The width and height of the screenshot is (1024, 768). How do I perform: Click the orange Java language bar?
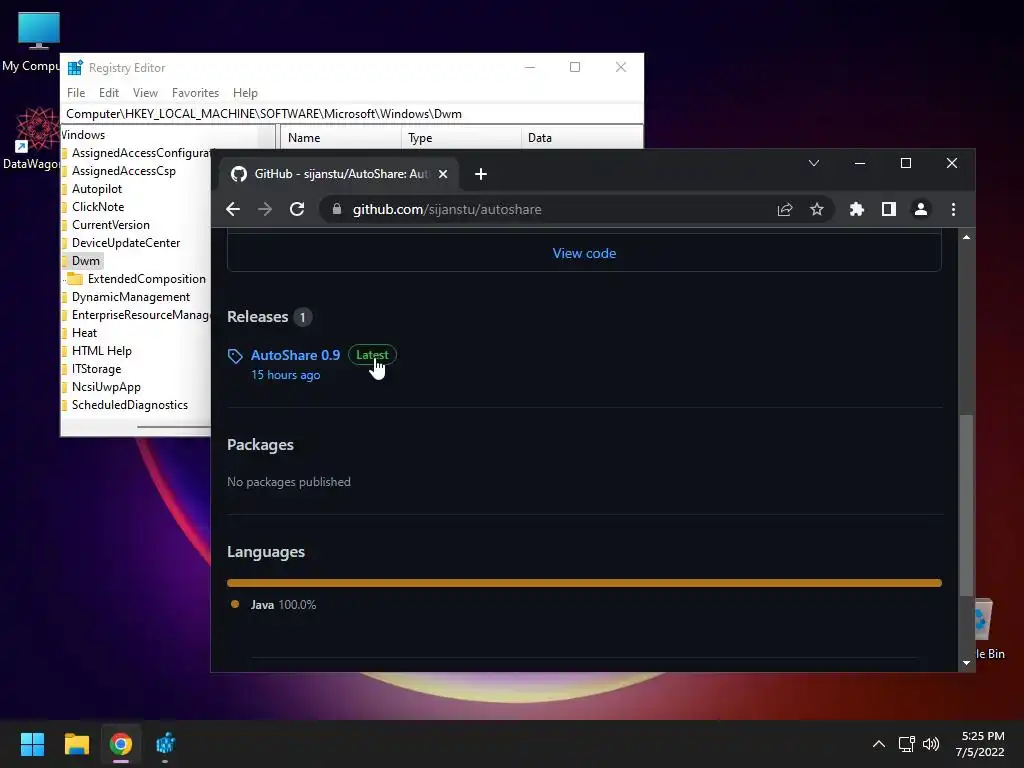[x=584, y=583]
